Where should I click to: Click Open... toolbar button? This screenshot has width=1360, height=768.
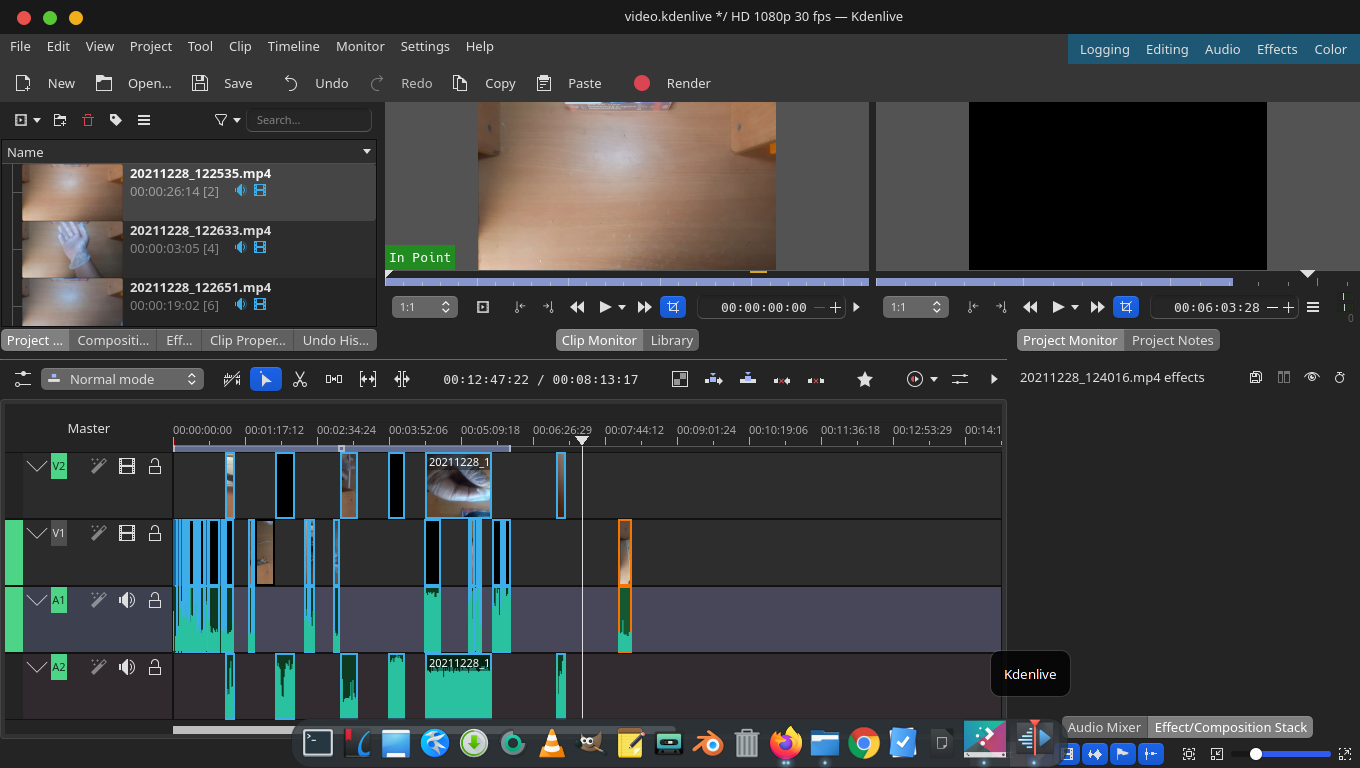[x=133, y=83]
